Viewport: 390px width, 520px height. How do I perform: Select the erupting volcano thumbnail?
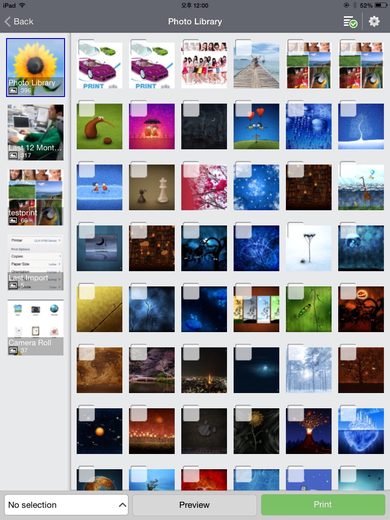[309, 431]
